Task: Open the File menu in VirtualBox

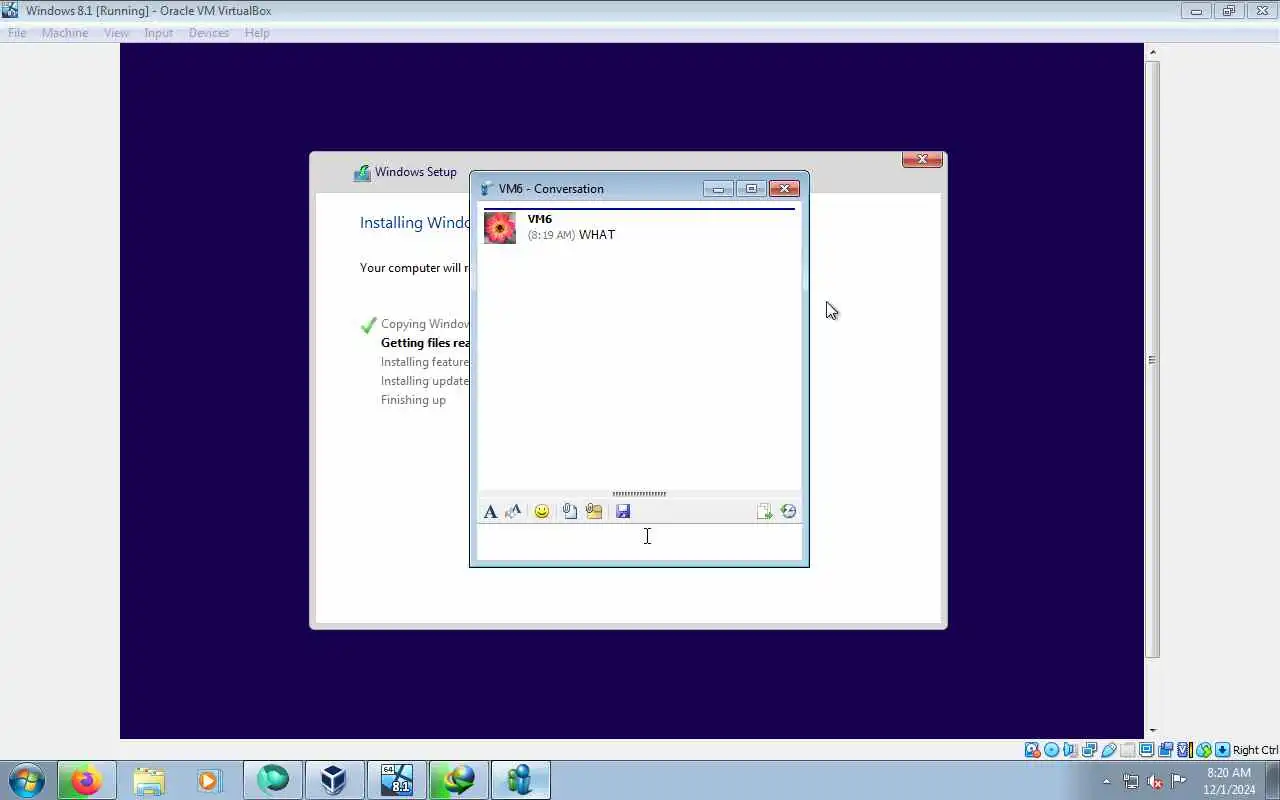Action: tap(17, 33)
